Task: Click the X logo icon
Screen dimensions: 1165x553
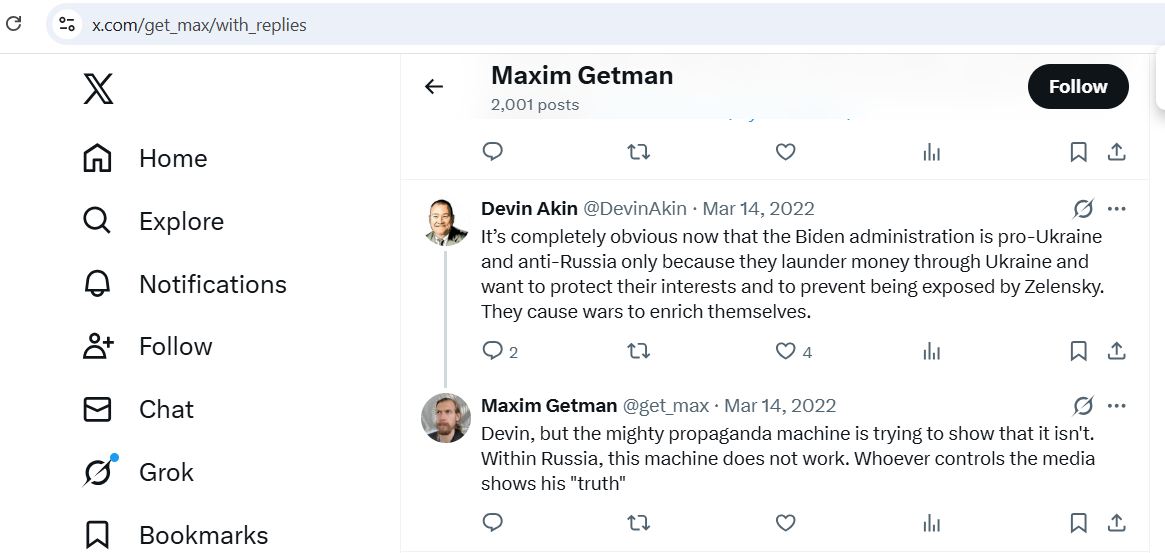Action: 98,90
